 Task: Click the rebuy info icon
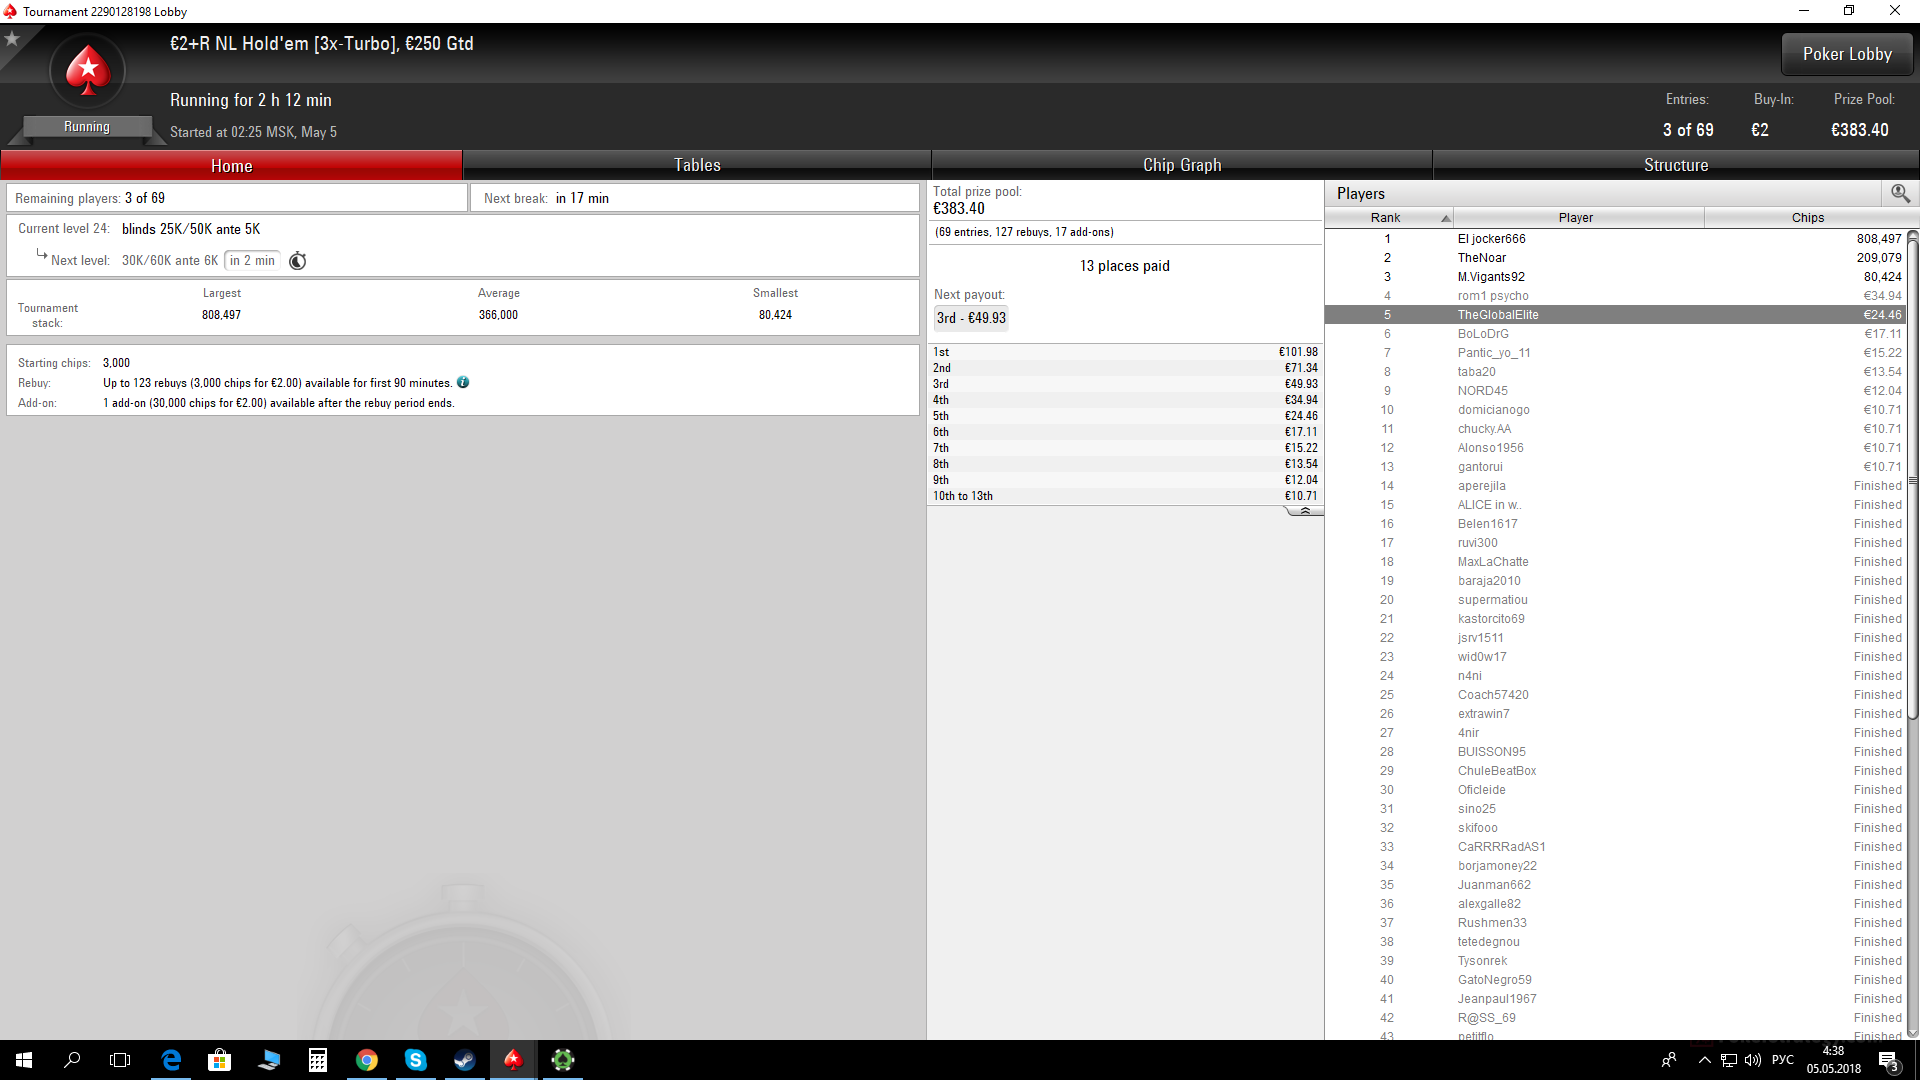point(463,382)
